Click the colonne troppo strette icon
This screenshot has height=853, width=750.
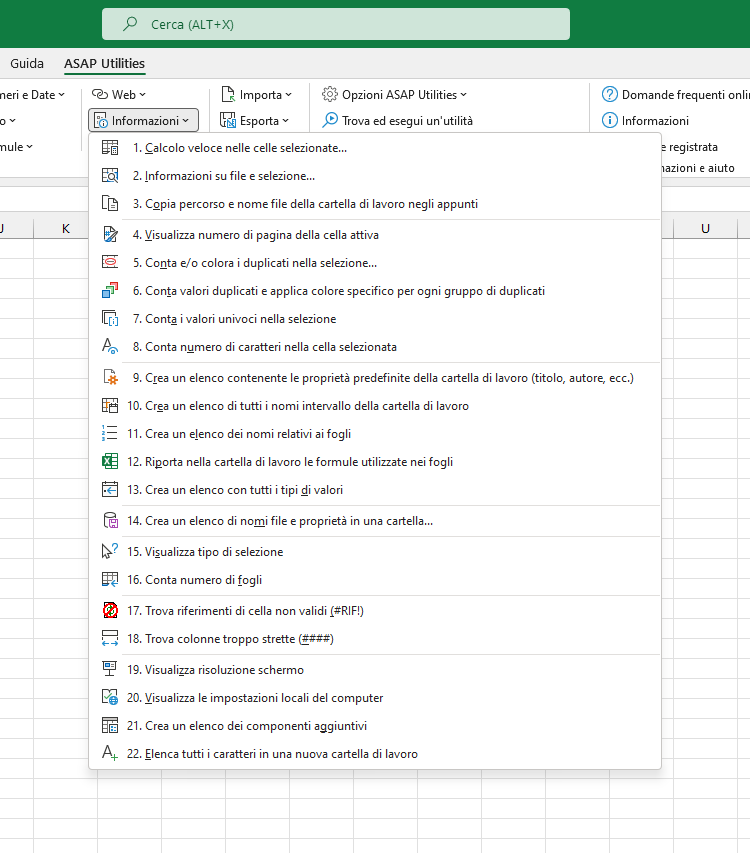click(110, 639)
